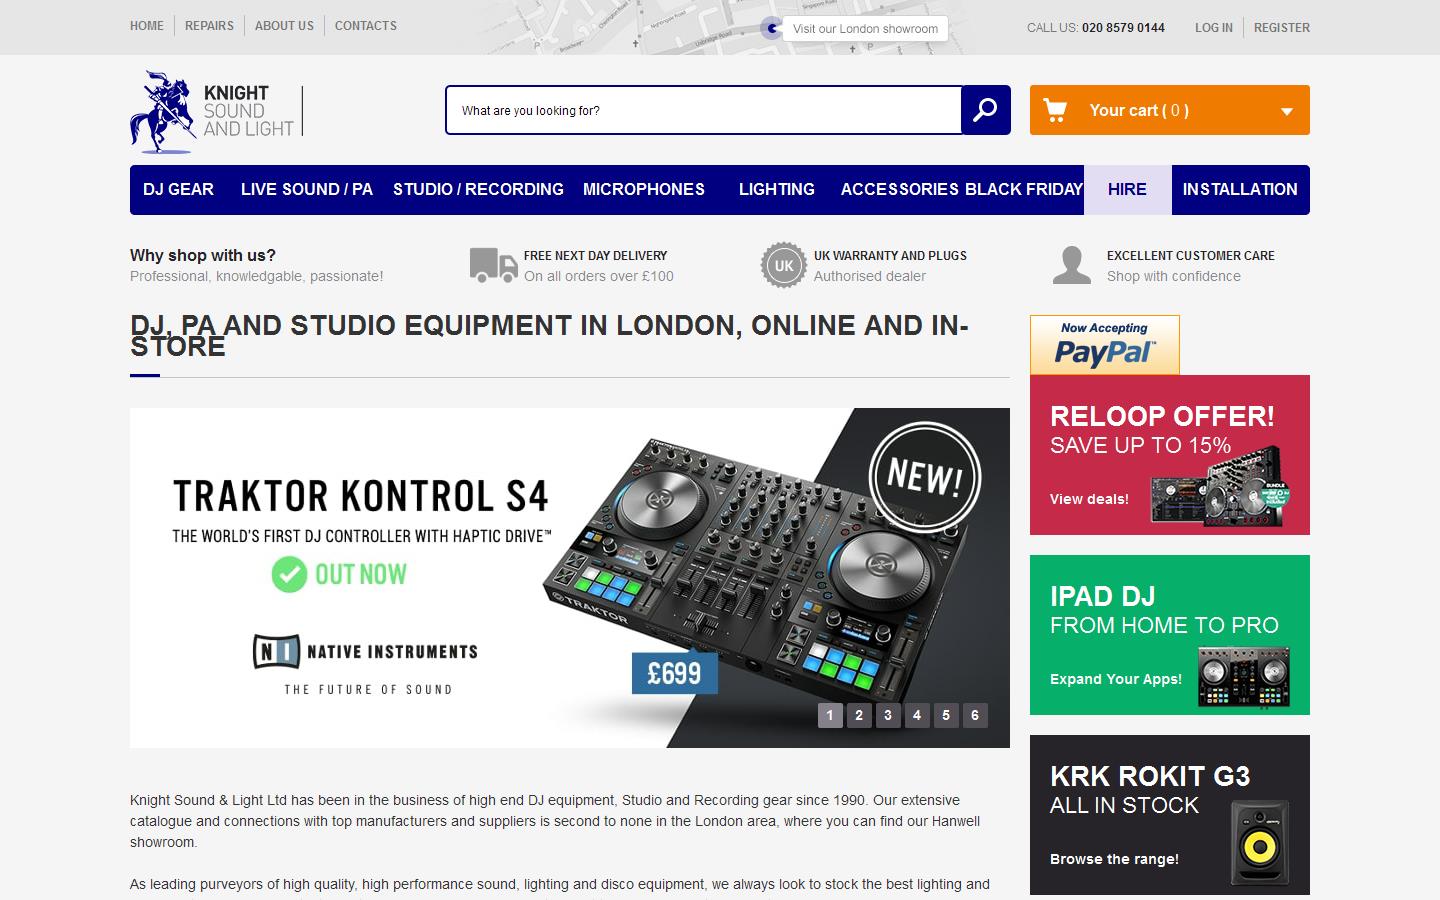This screenshot has height=900, width=1440.
Task: Click the map pin icon beside showroom link
Action: pyautogui.click(x=771, y=28)
